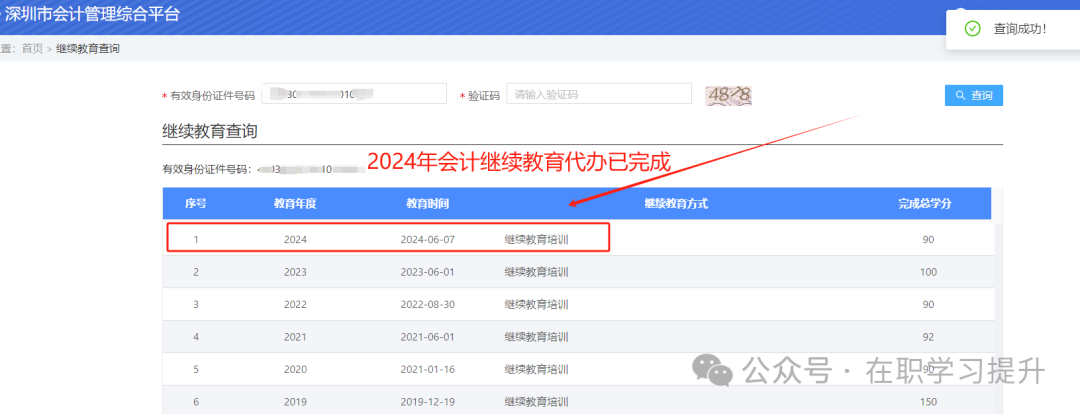Select the date 2019-12-19 cell
The height and width of the screenshot is (414, 1080).
pyautogui.click(x=428, y=402)
